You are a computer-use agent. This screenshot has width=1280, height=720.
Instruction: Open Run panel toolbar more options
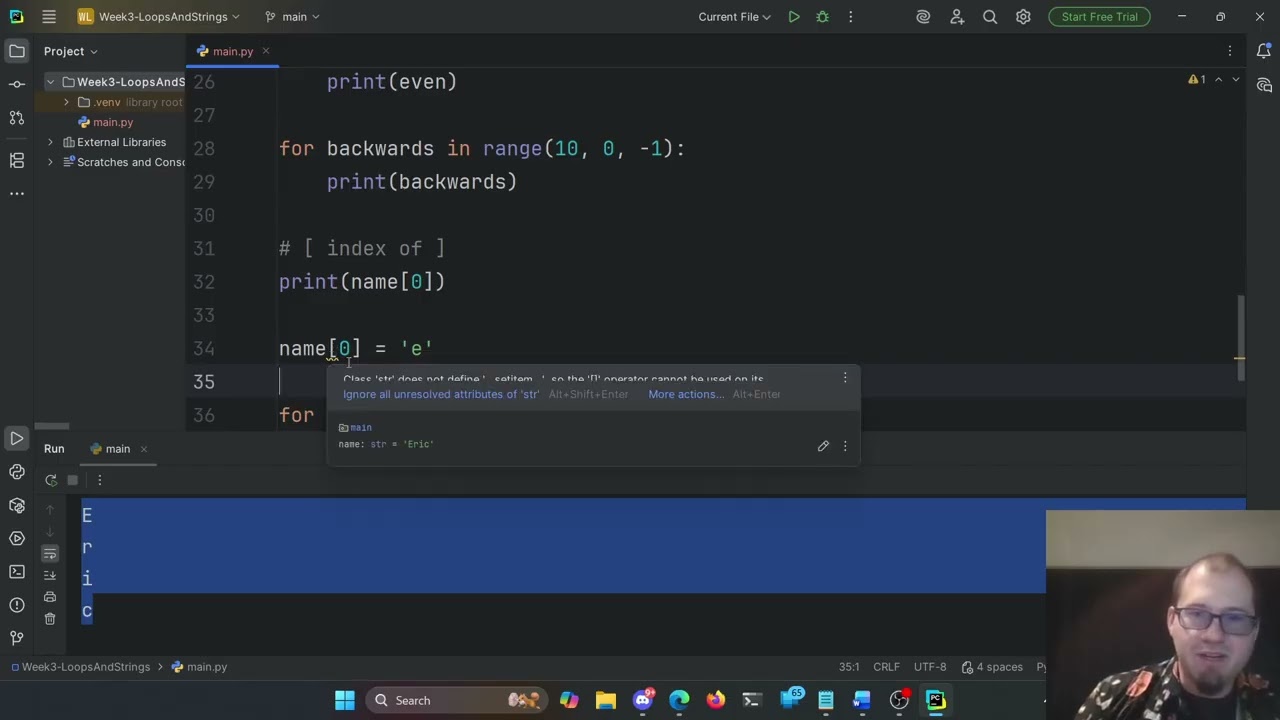point(99,480)
